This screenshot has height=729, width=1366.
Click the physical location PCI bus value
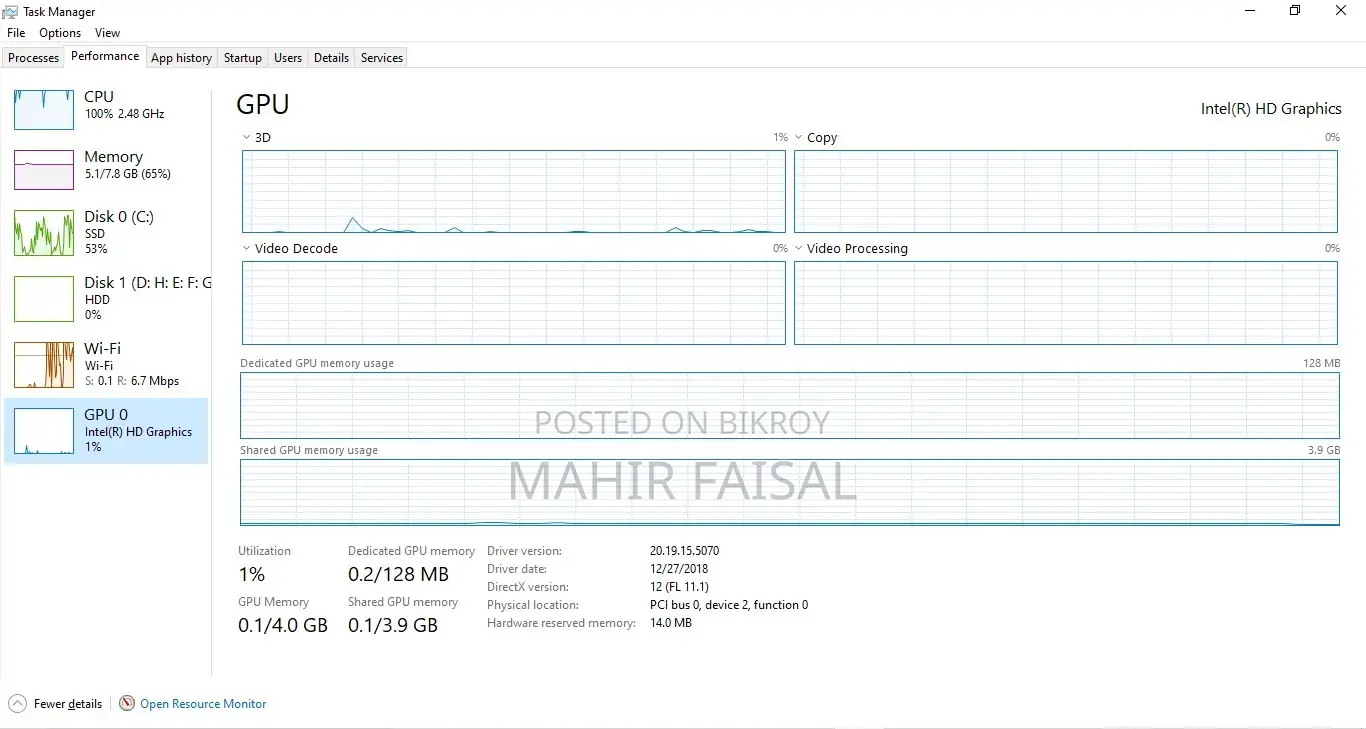point(729,605)
